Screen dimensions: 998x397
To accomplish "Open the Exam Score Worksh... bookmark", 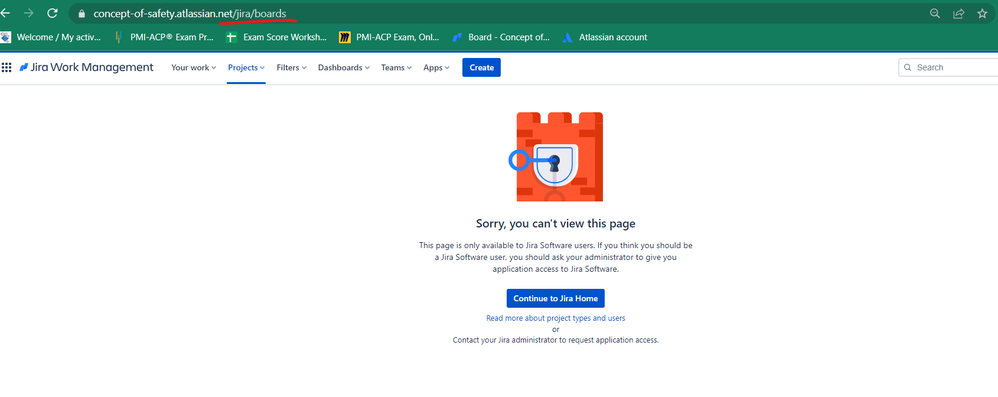I will pyautogui.click(x=277, y=37).
